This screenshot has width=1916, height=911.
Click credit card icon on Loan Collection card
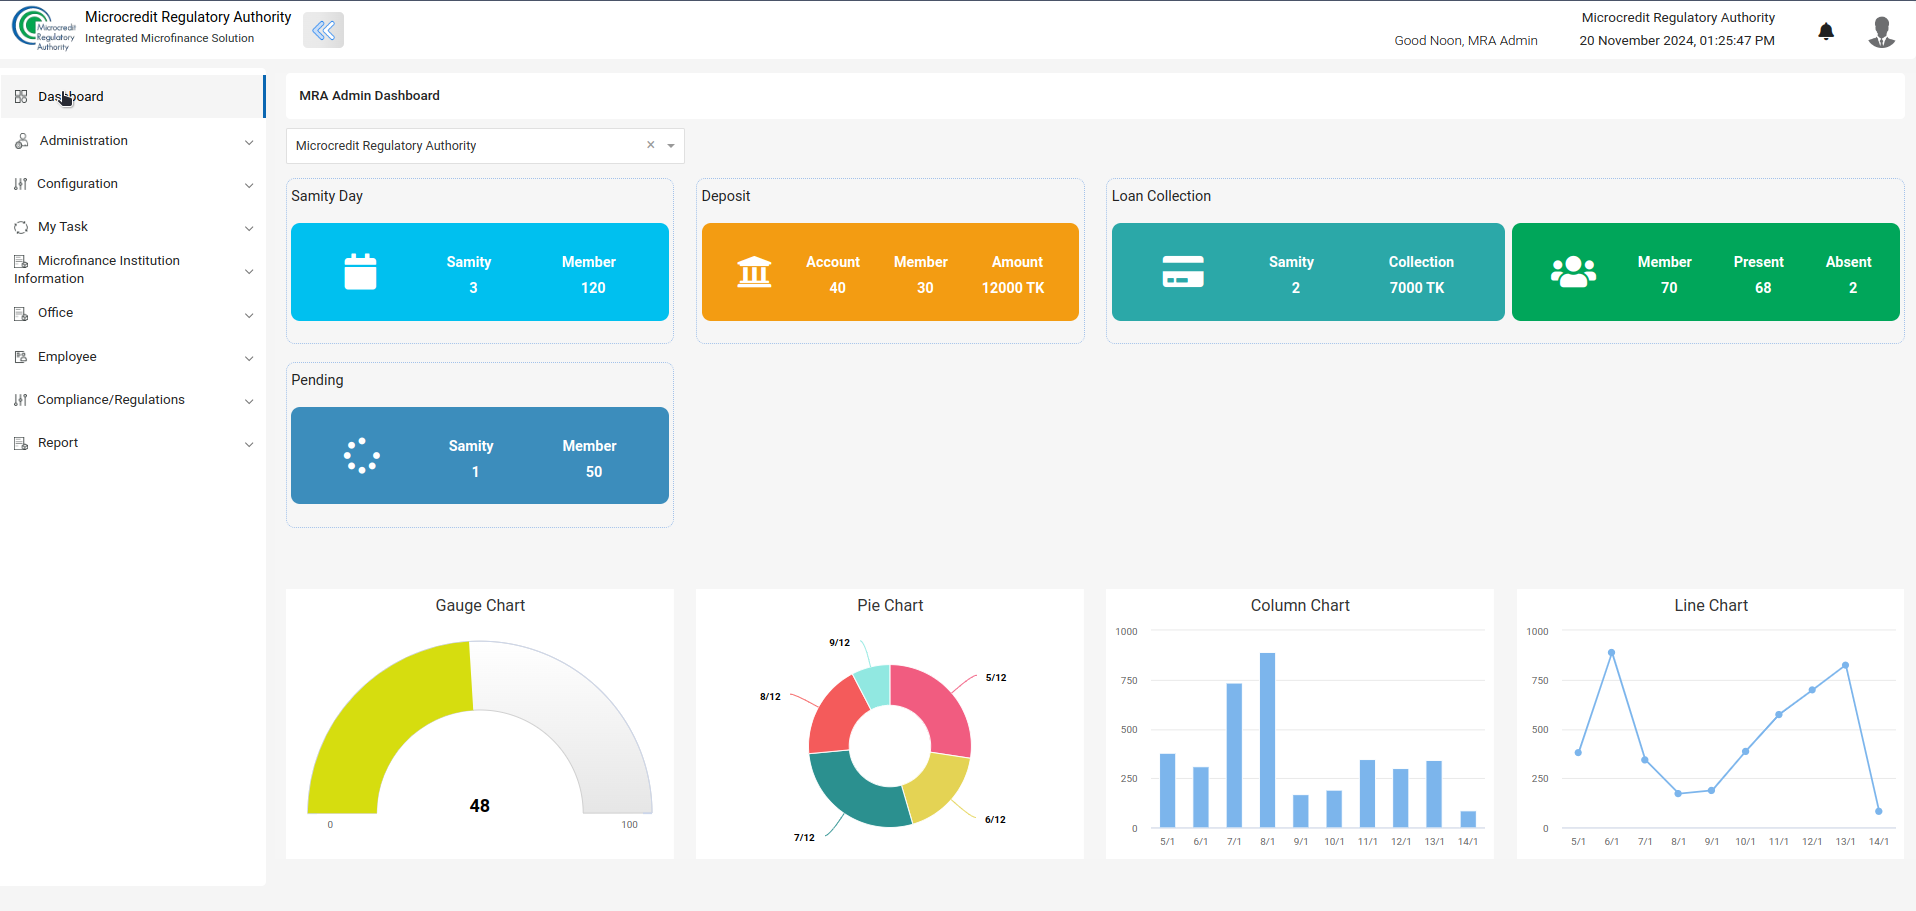1183,271
